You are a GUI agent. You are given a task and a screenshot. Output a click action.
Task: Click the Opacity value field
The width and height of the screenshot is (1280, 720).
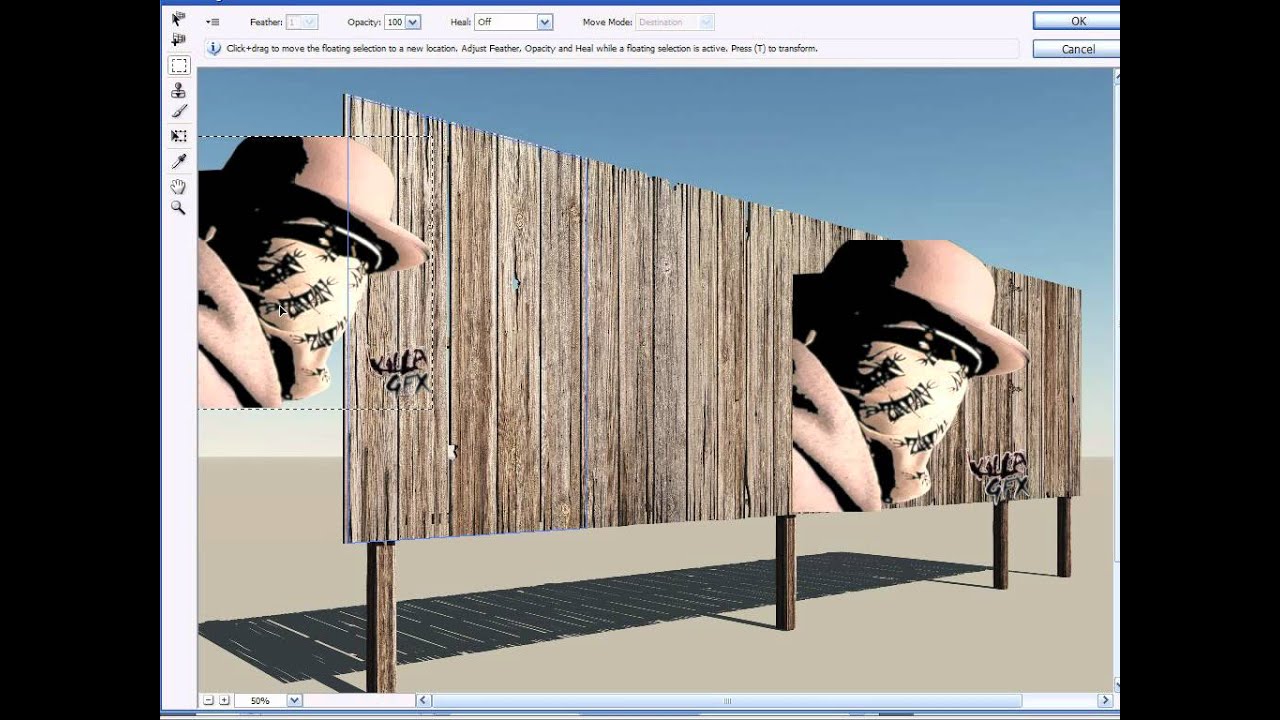(395, 22)
